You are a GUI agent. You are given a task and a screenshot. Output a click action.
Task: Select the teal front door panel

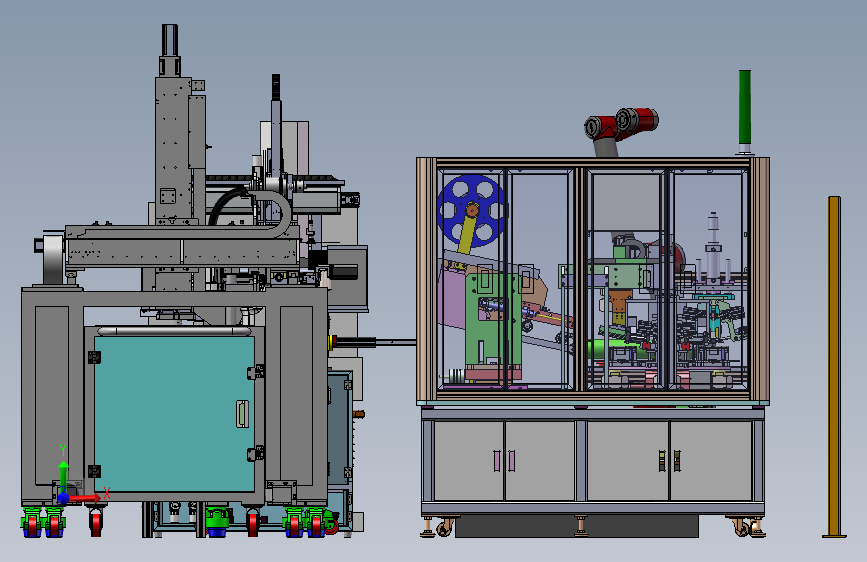[x=174, y=413]
